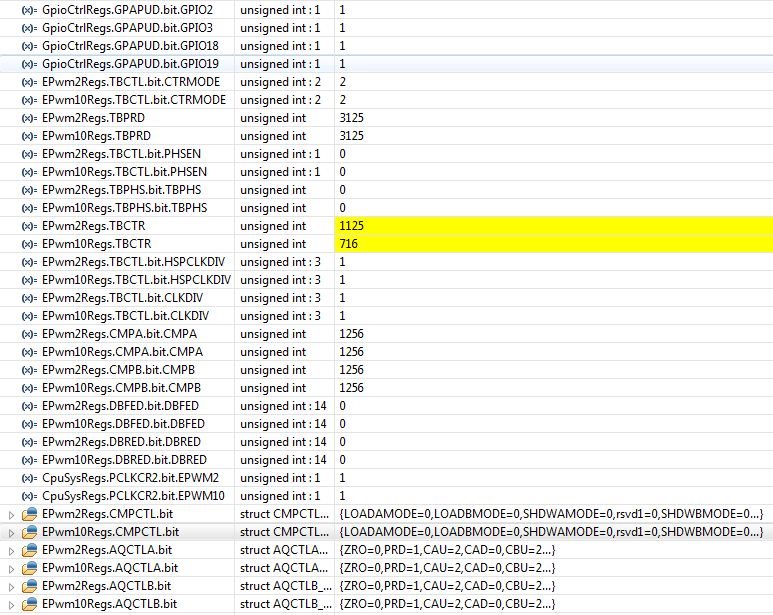Expand the EPwm2Regs.CMPCTL.bit struct
The image size is (773, 615).
pos(11,515)
